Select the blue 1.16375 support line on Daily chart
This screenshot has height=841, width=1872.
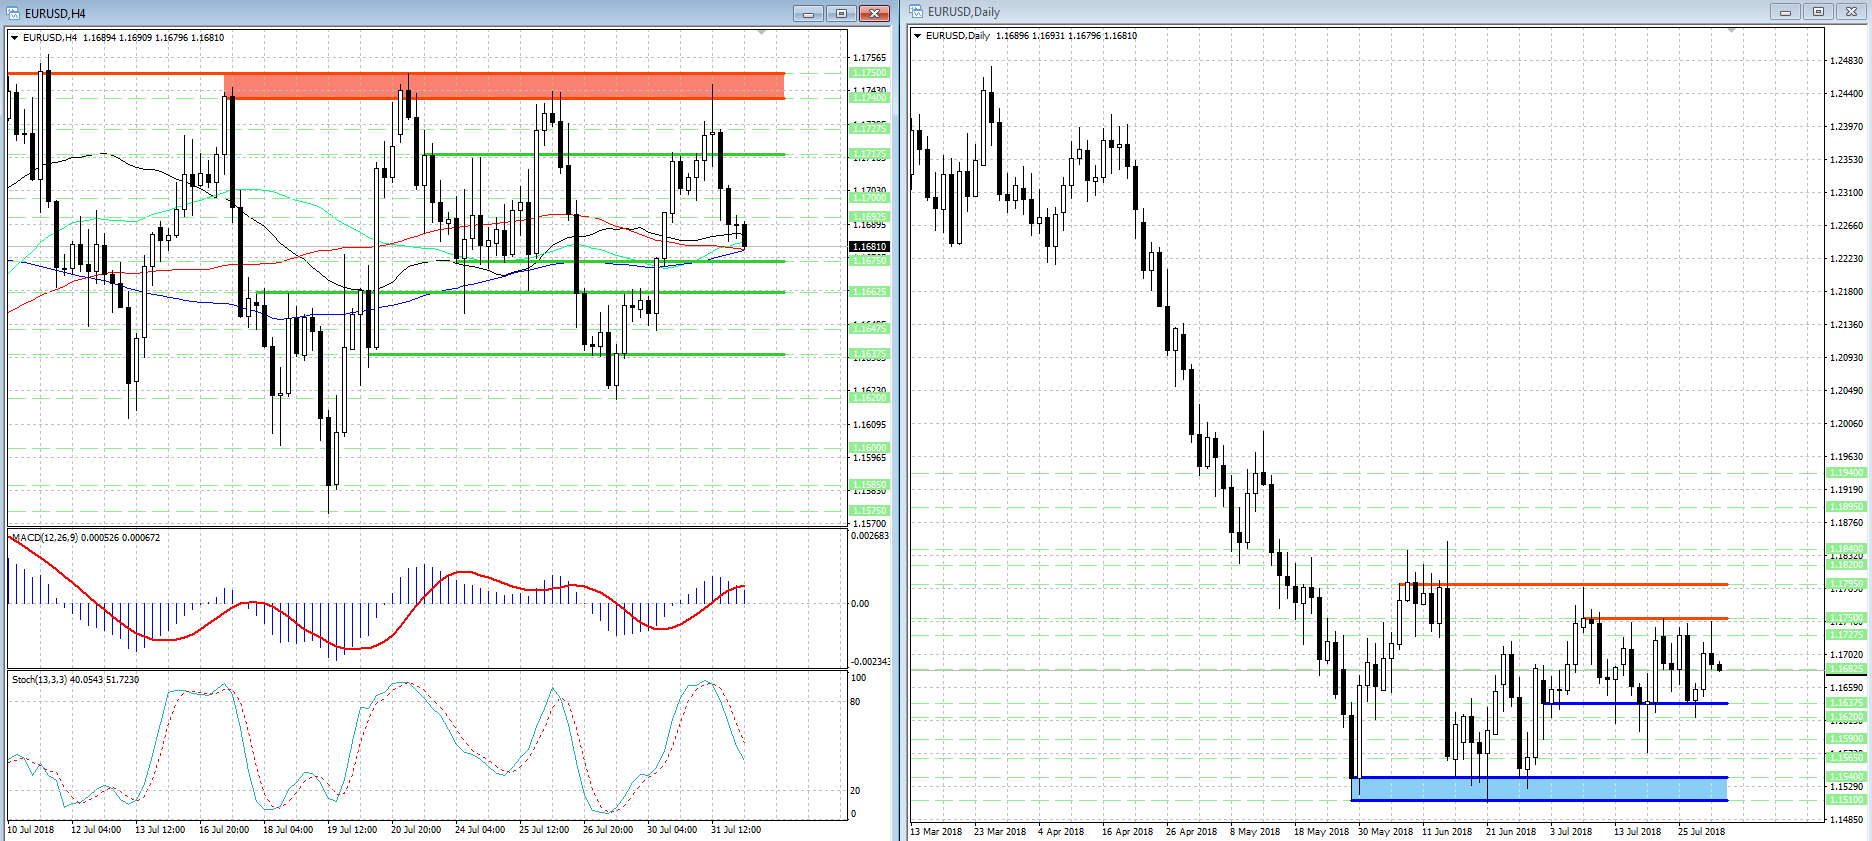[x=1636, y=703]
